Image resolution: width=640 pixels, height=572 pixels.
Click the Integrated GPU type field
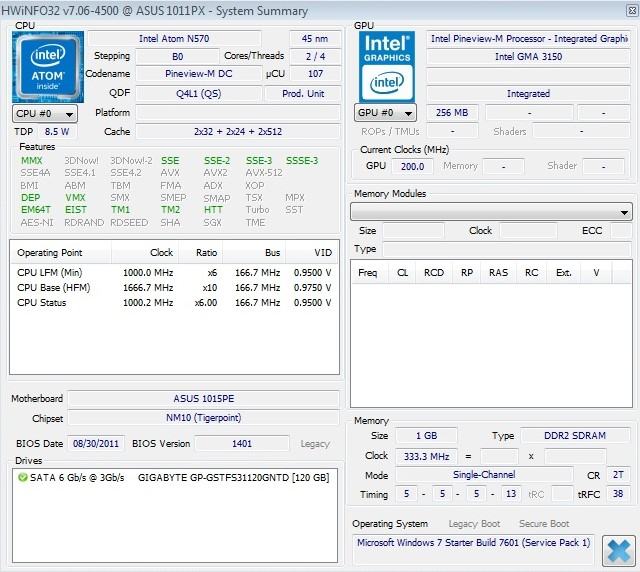pyautogui.click(x=529, y=93)
